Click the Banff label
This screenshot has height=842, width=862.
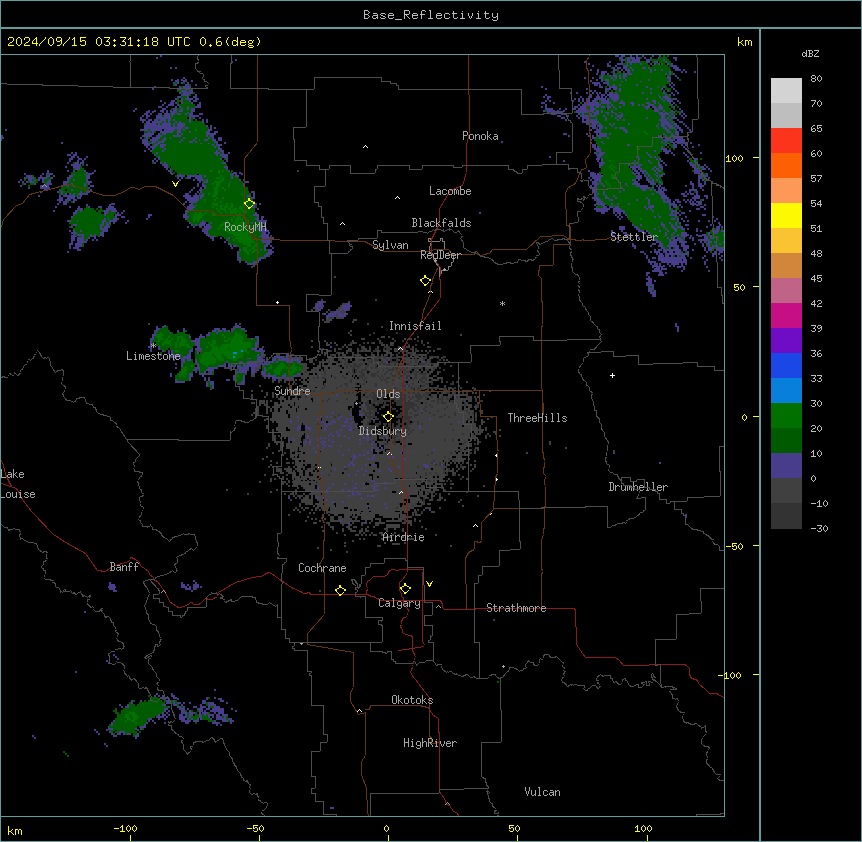pyautogui.click(x=124, y=567)
